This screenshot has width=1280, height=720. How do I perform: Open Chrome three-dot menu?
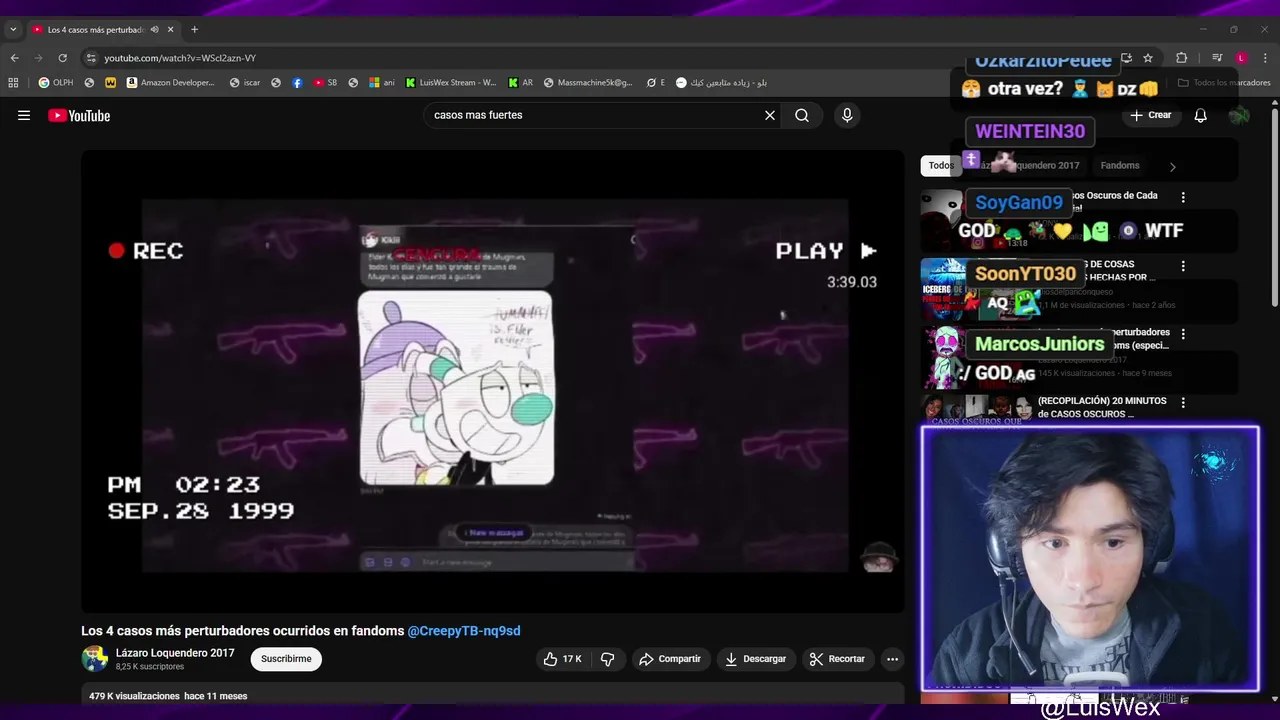coord(1265,58)
